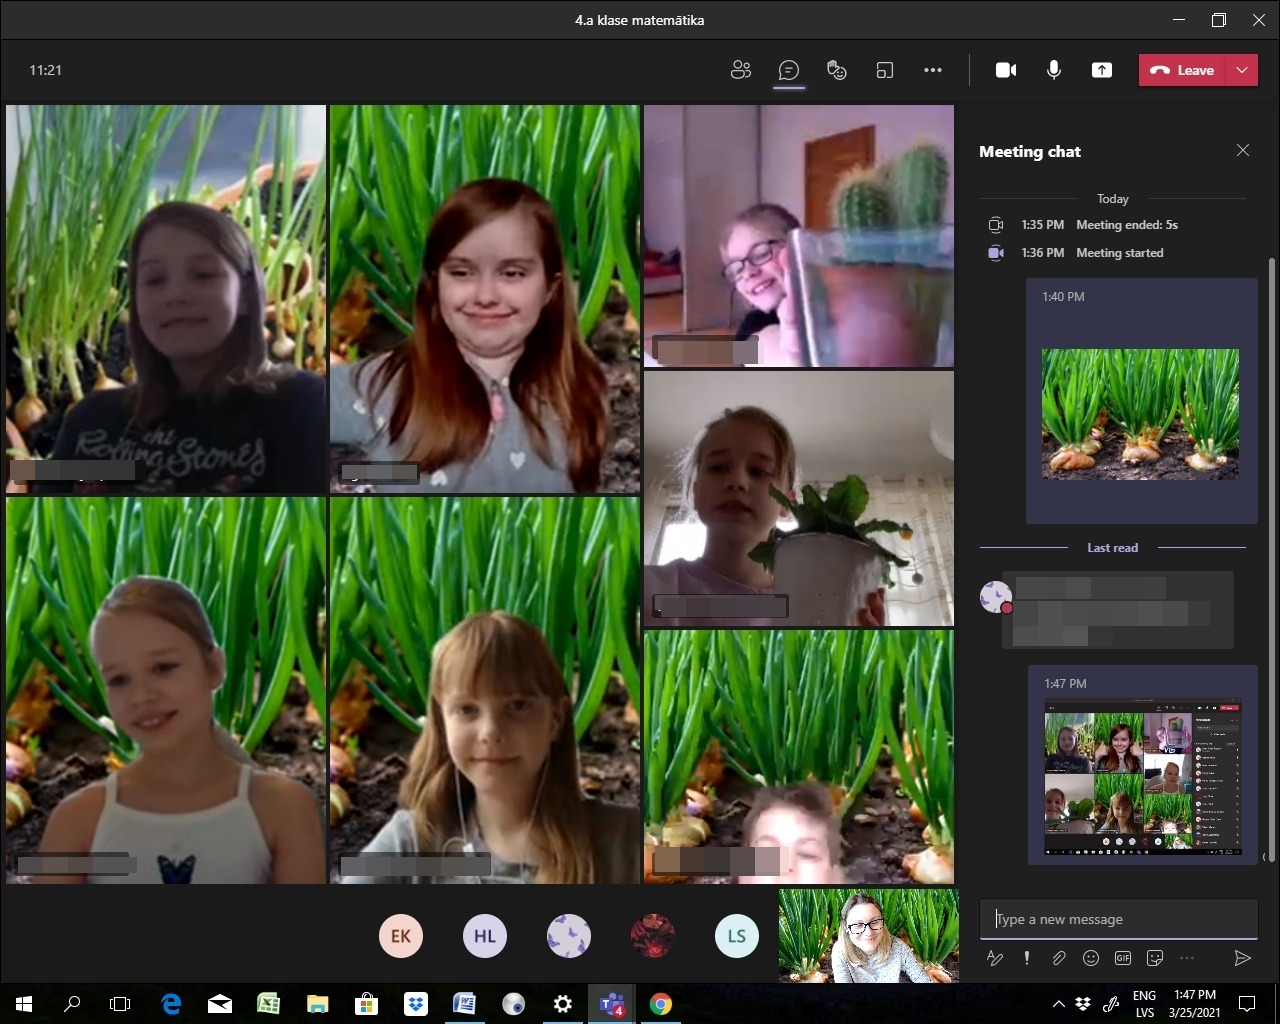Viewport: 1280px width, 1024px height.
Task: Hide the meeting chat conversation
Action: pos(789,70)
